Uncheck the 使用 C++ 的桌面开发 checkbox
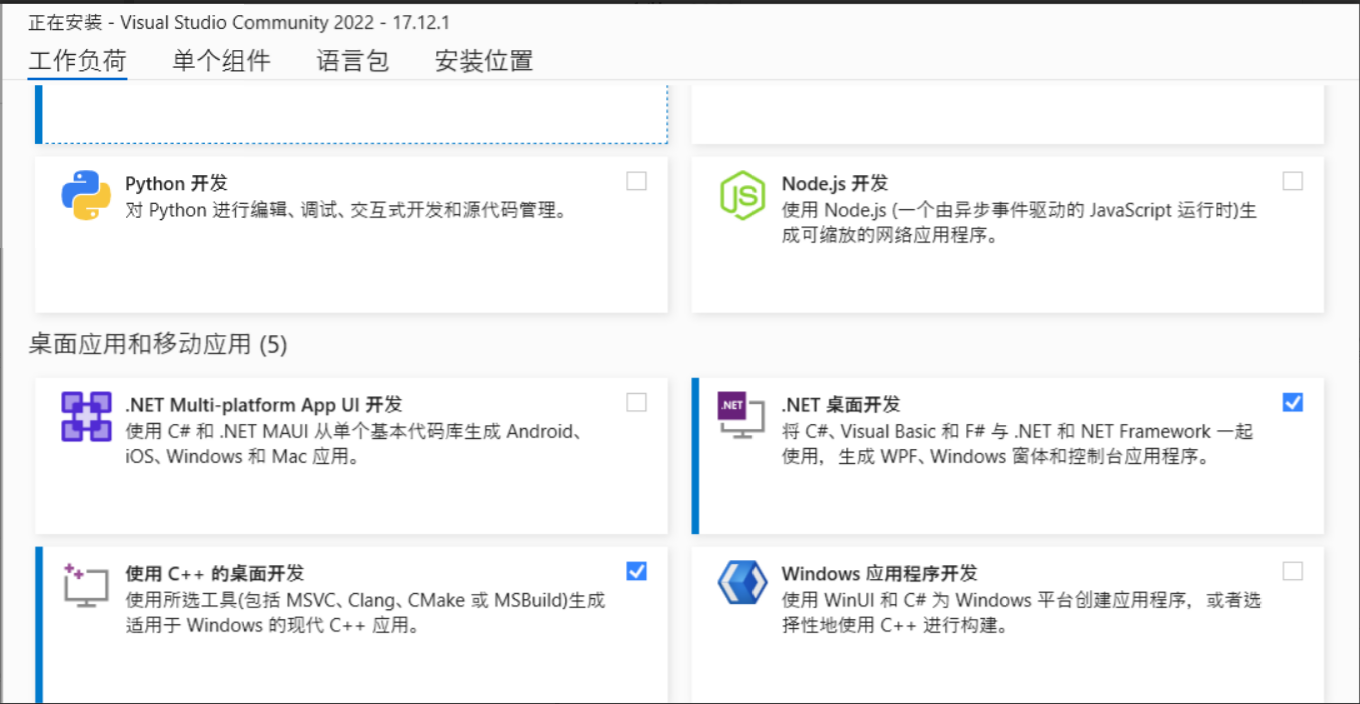Viewport: 1360px width, 704px height. pos(636,571)
